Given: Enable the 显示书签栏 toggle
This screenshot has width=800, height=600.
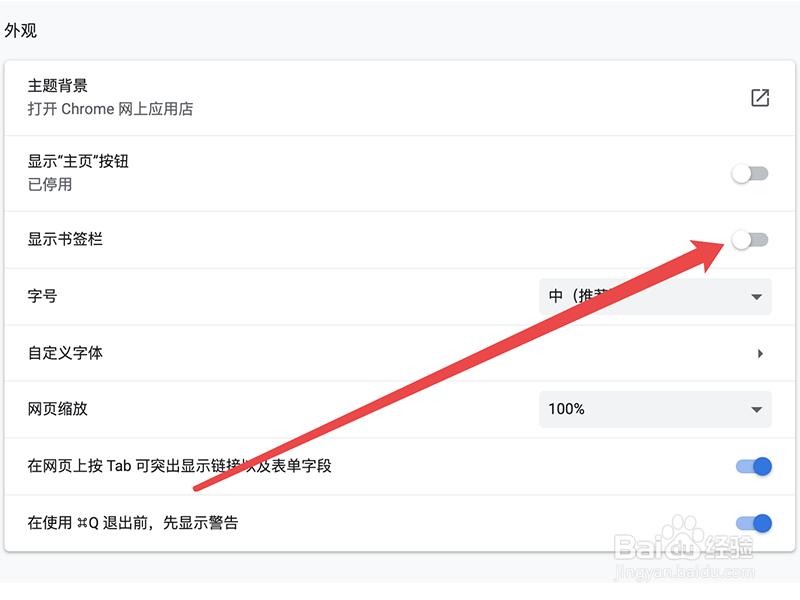Looking at the screenshot, I should pyautogui.click(x=750, y=240).
